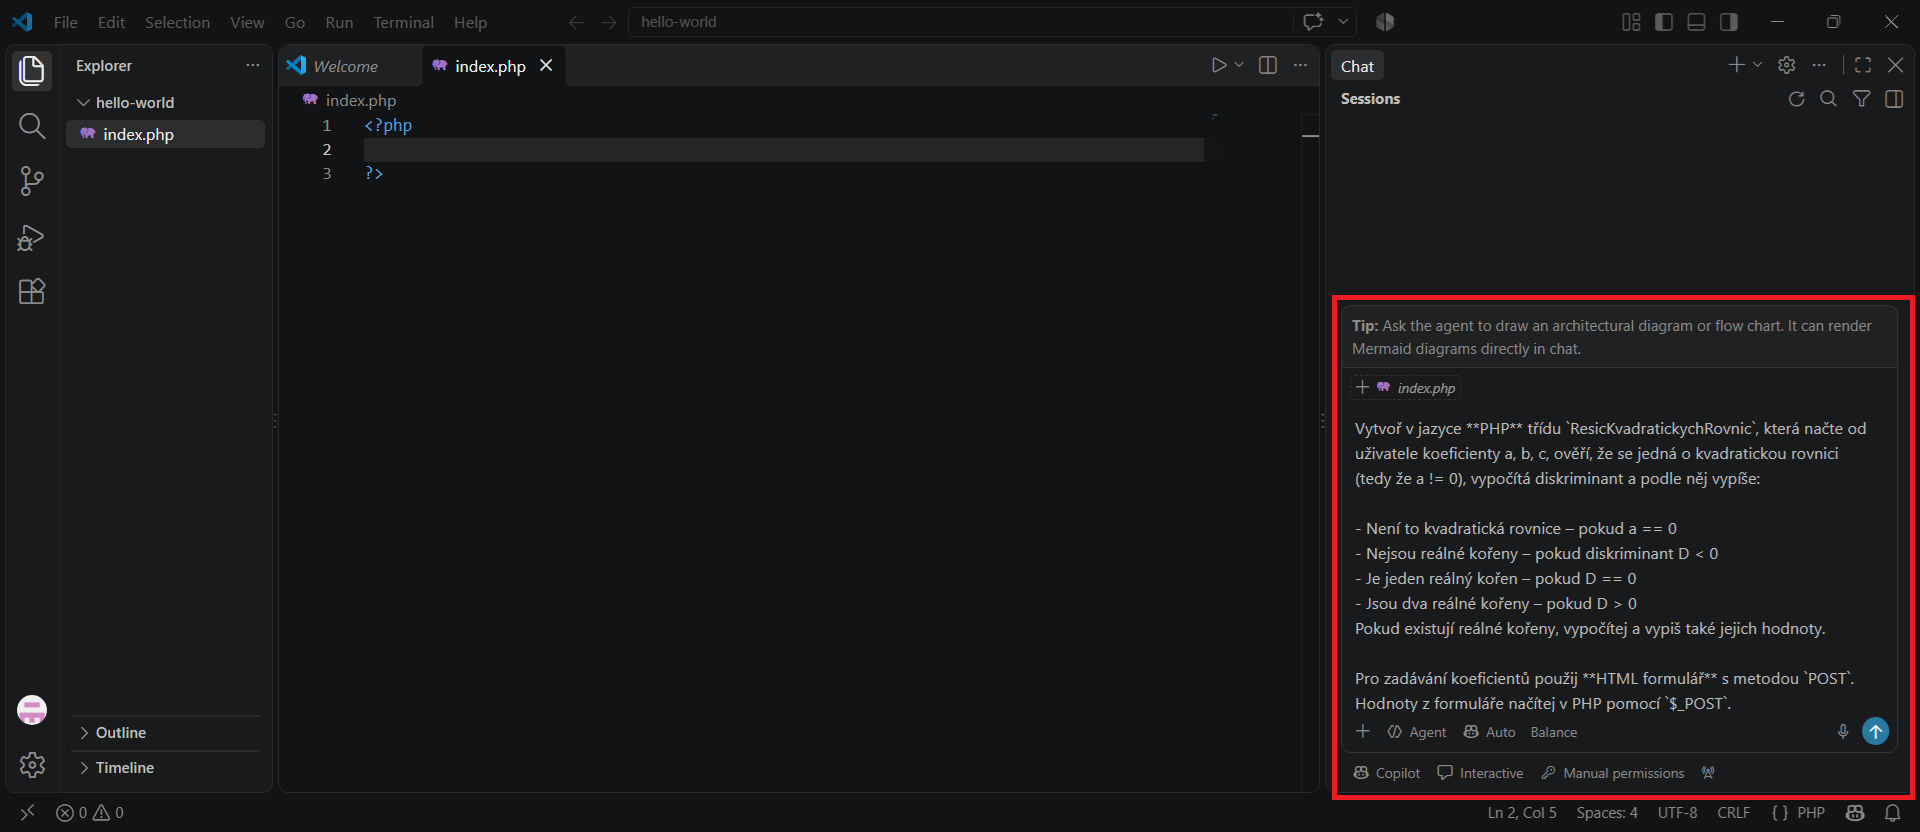Click the hello-world search box in the title bar

click(x=960, y=22)
